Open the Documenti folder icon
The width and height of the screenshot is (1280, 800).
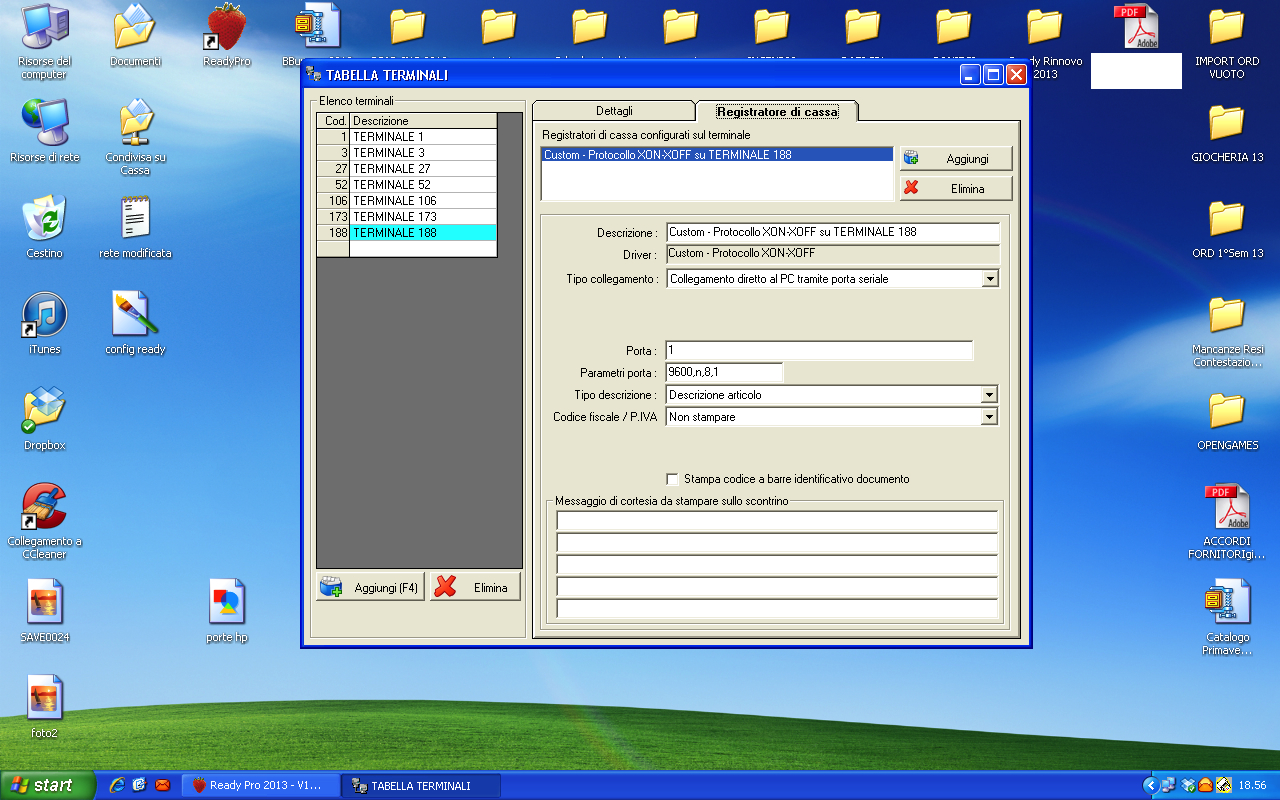[x=135, y=36]
